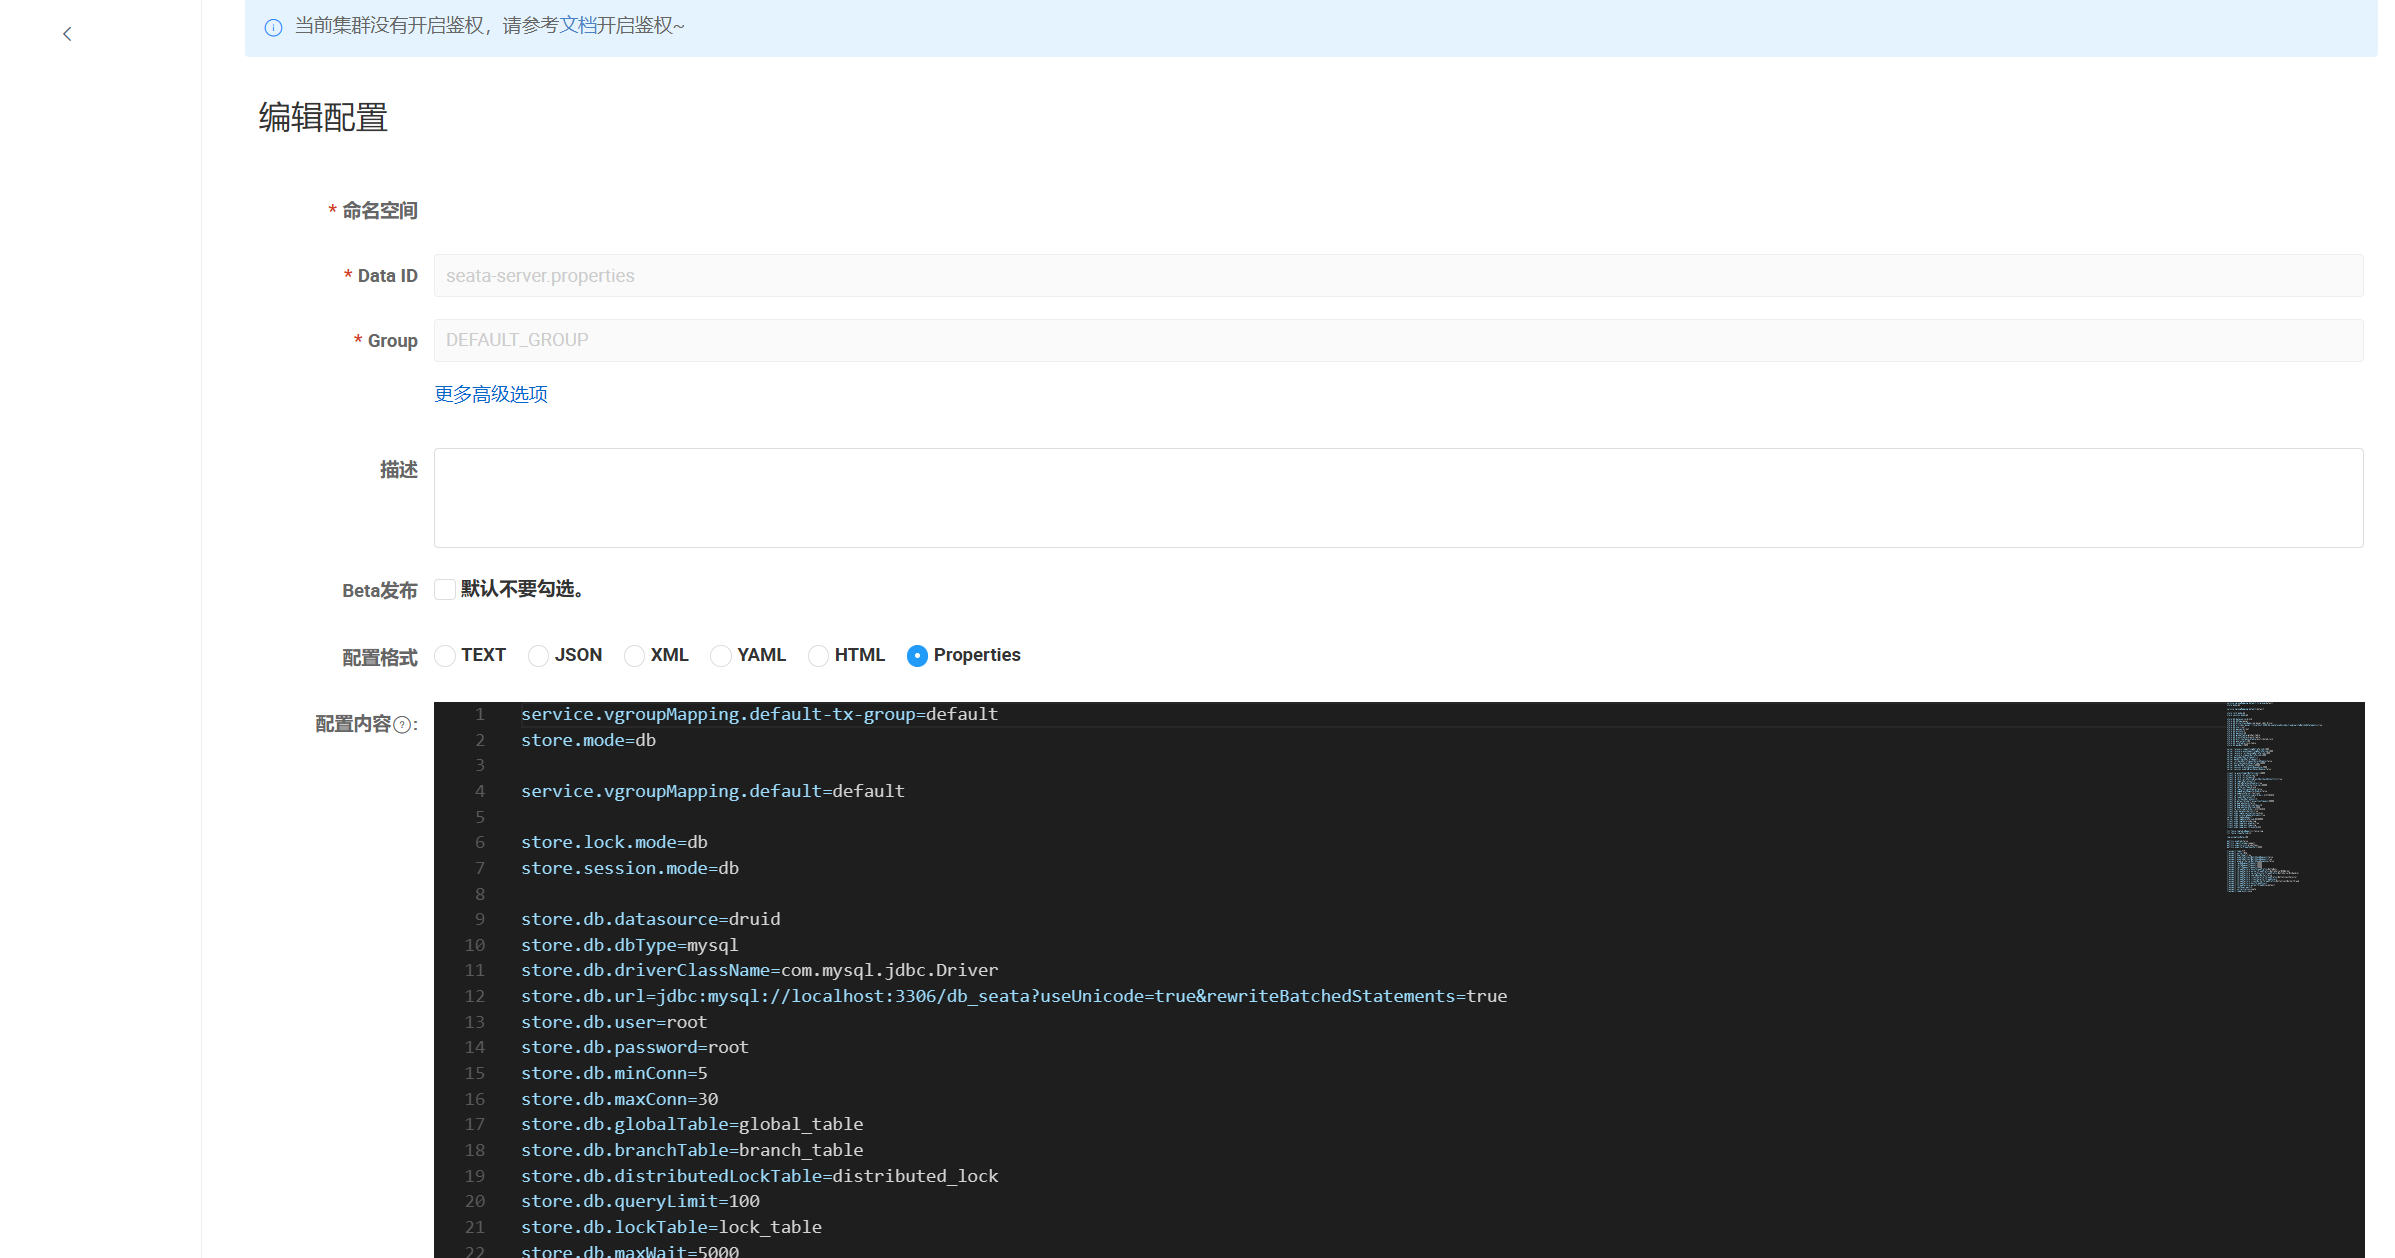Click the Data ID input field

click(x=1397, y=276)
